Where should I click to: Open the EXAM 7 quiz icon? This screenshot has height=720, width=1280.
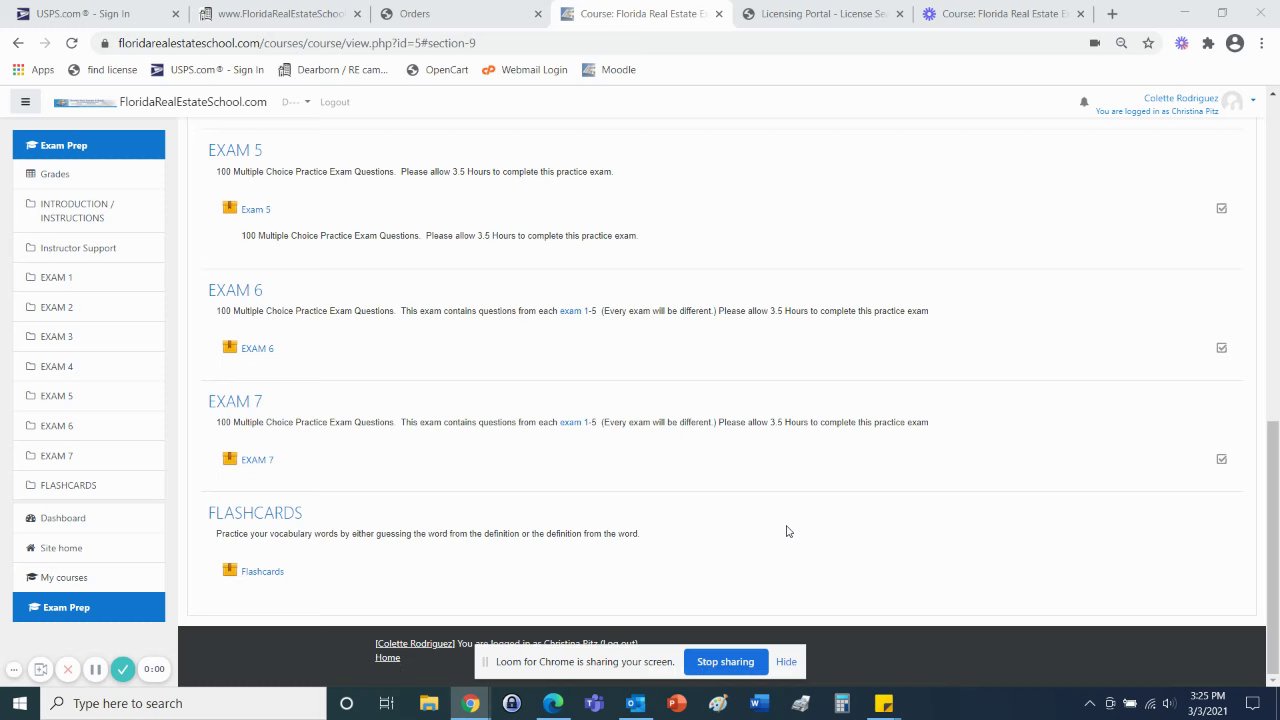pos(230,459)
